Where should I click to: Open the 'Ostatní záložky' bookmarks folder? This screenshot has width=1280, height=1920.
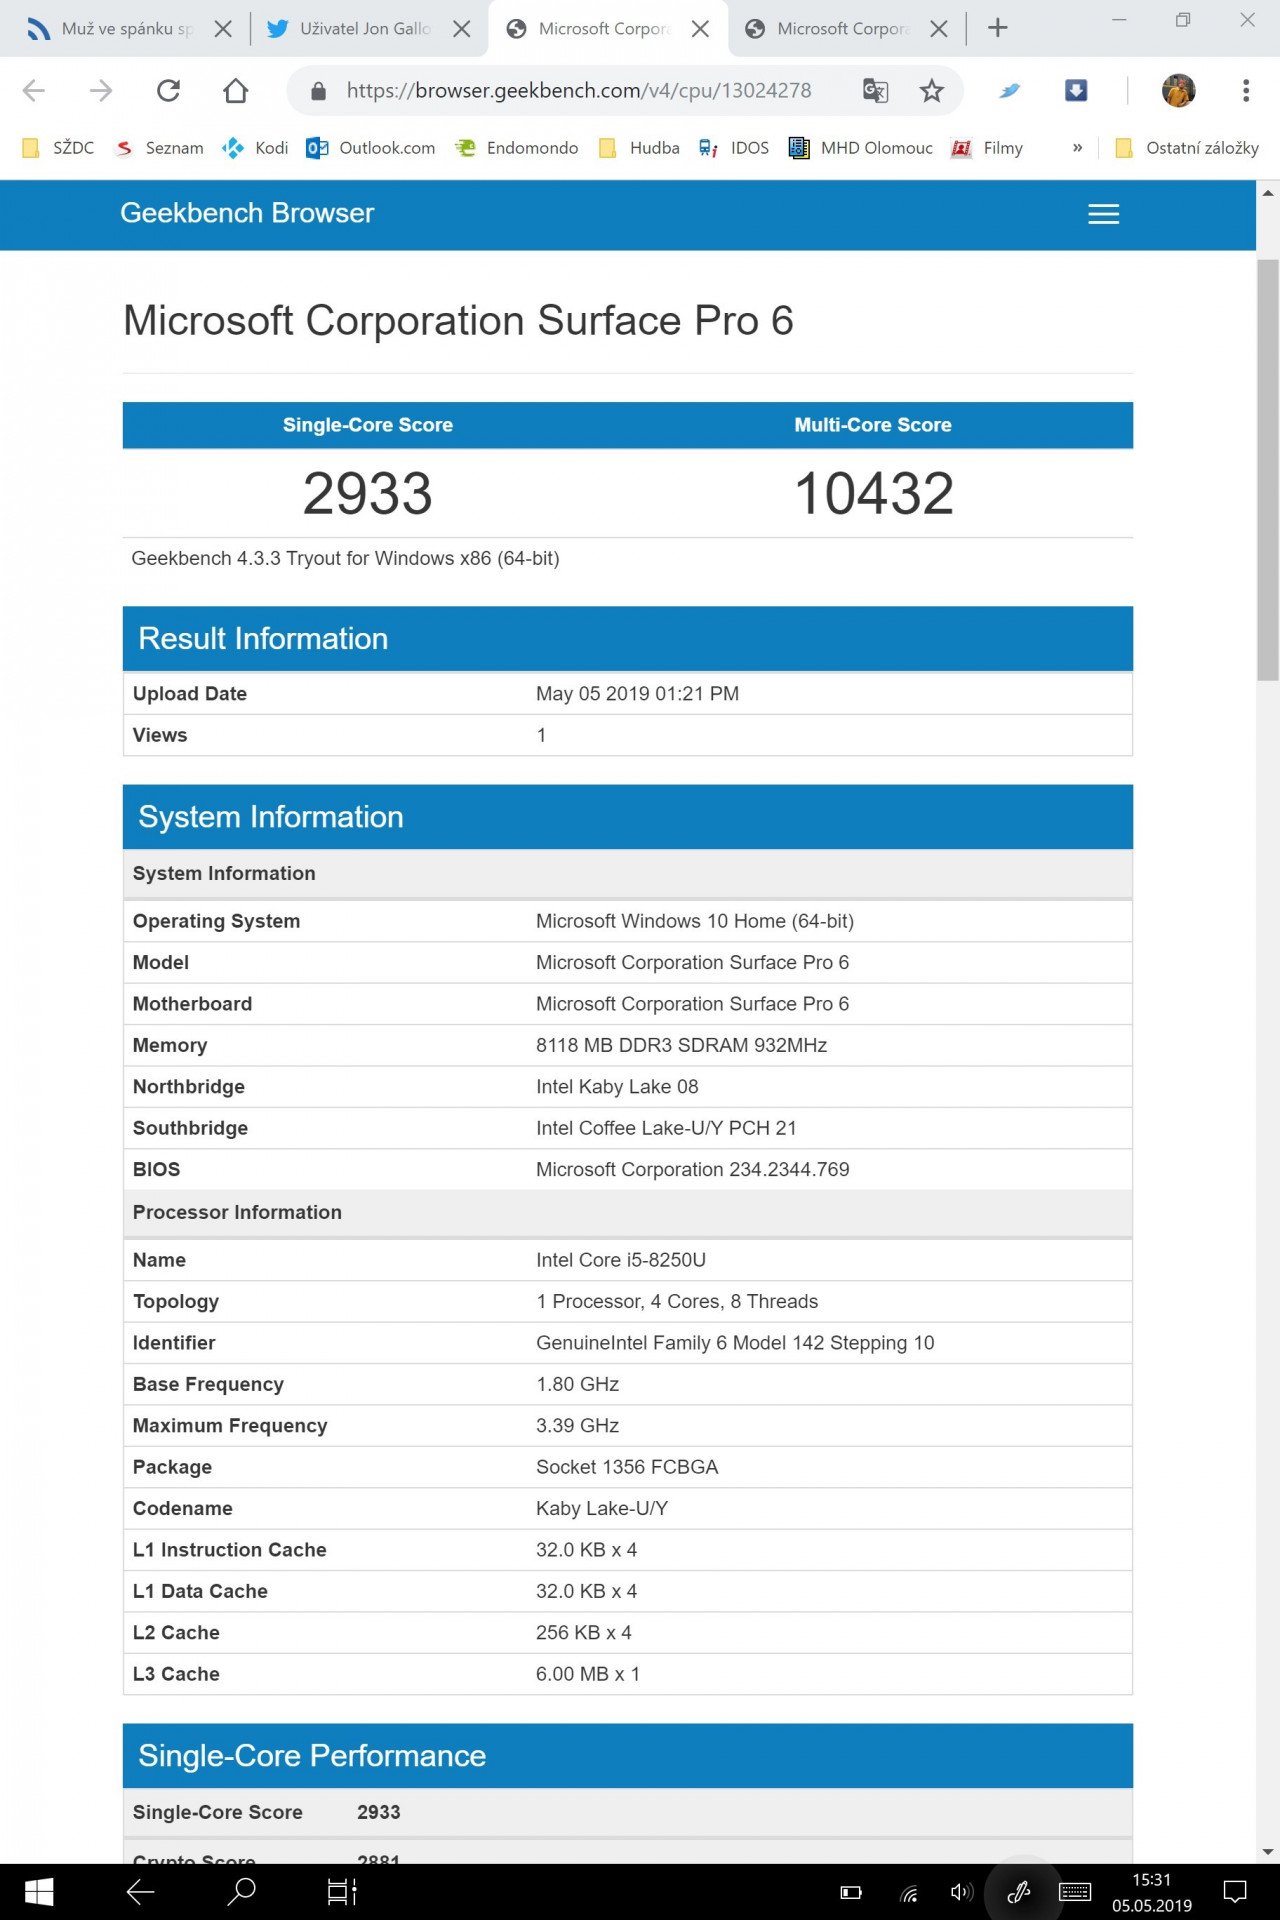pyautogui.click(x=1187, y=148)
